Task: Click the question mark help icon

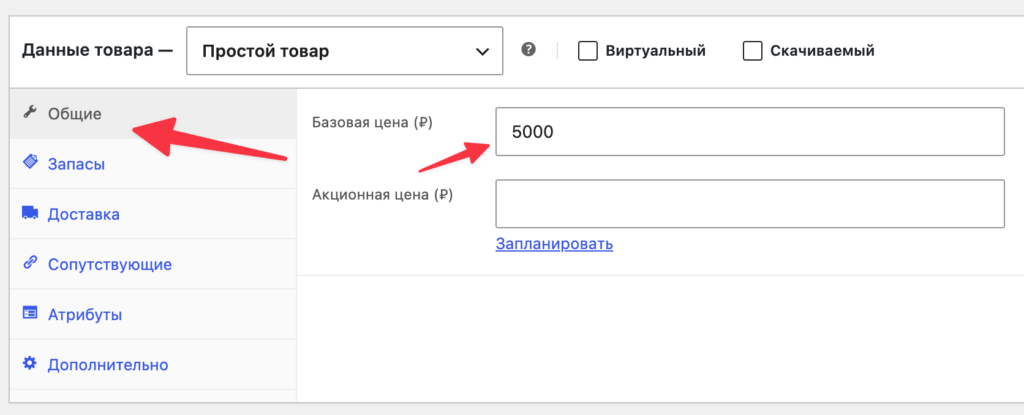Action: tap(528, 50)
